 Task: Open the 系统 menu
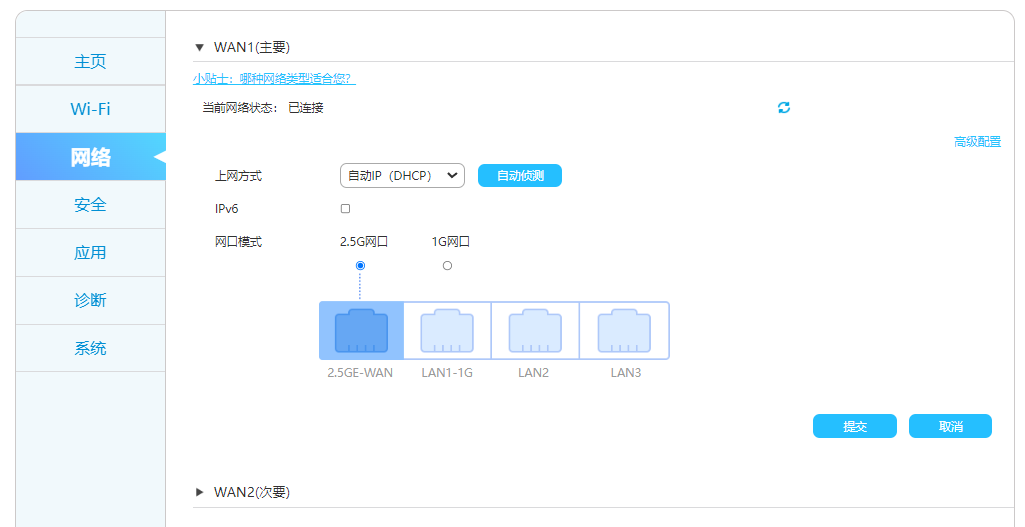[x=90, y=348]
